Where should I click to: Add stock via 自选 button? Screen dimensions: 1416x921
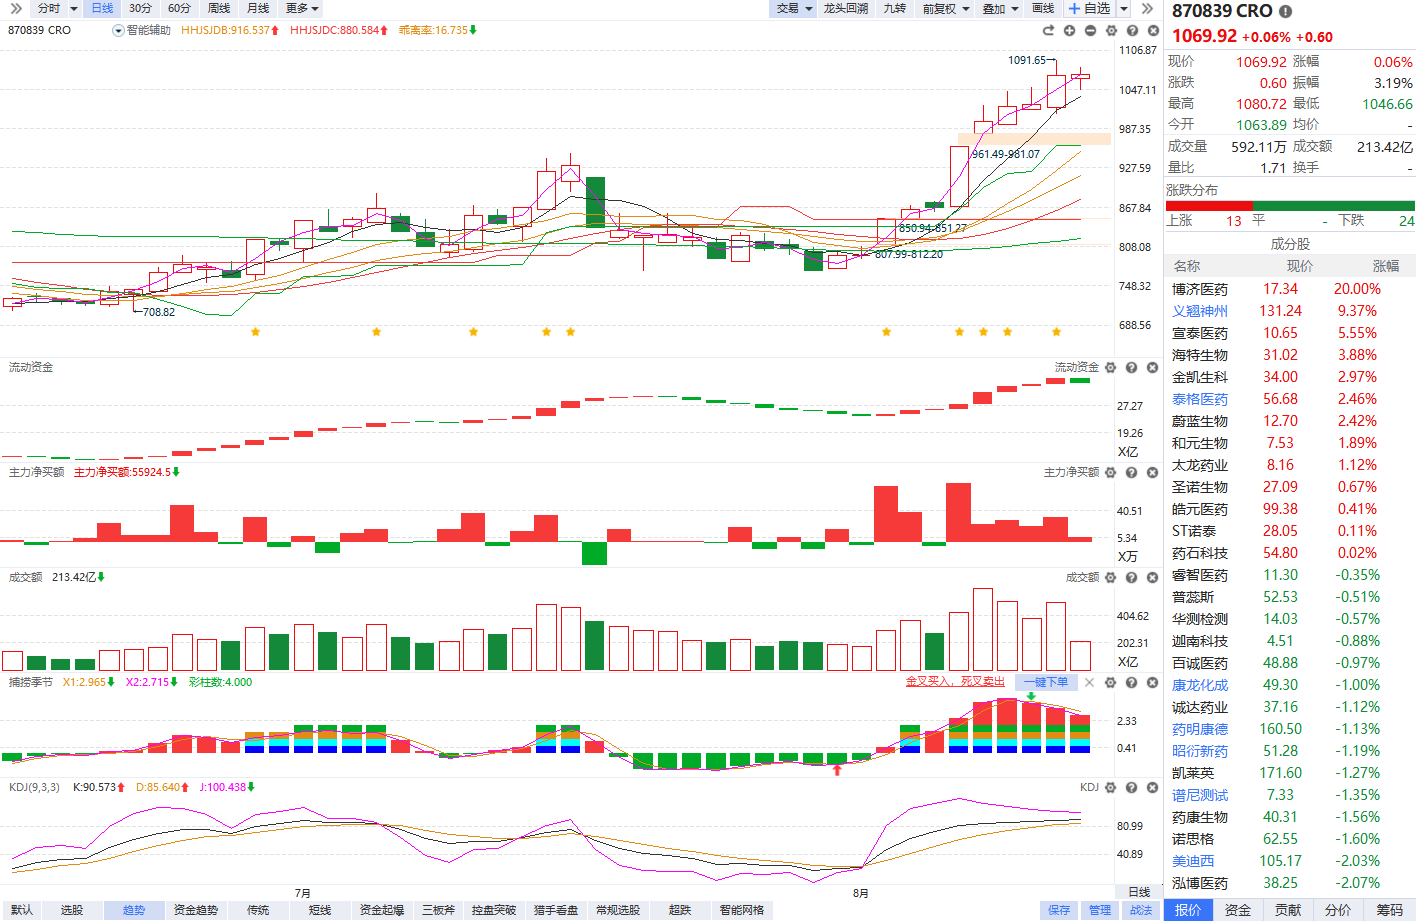coord(1090,8)
